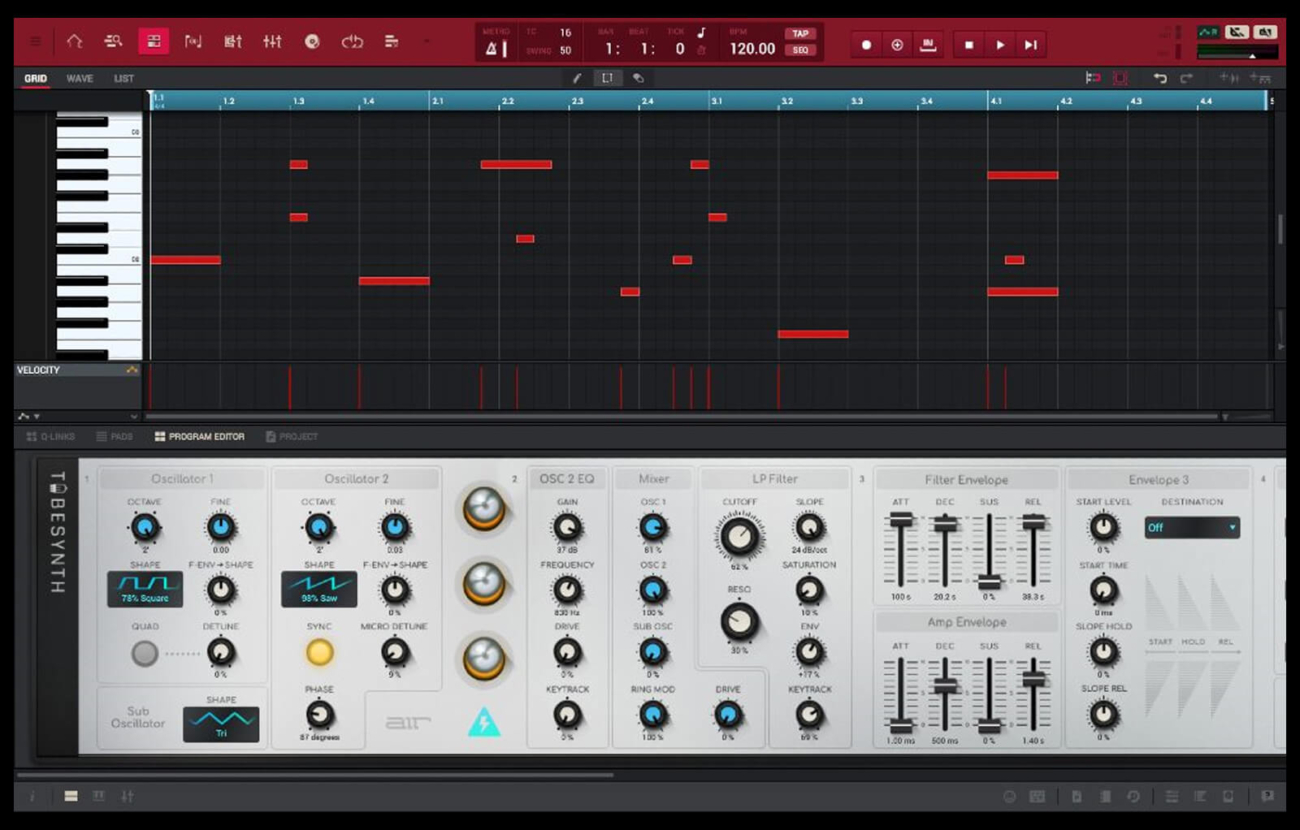
Task: Open the Looper icon
Action: (x=352, y=42)
